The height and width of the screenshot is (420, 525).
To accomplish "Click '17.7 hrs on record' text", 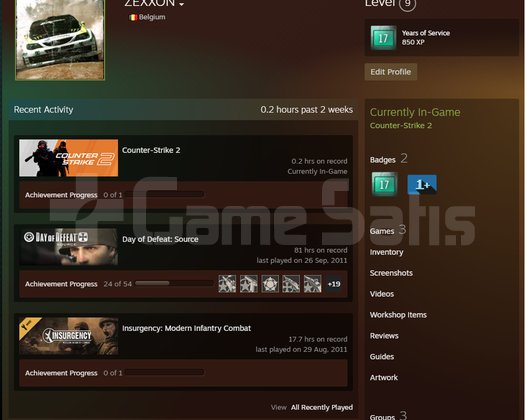I will 318,339.
